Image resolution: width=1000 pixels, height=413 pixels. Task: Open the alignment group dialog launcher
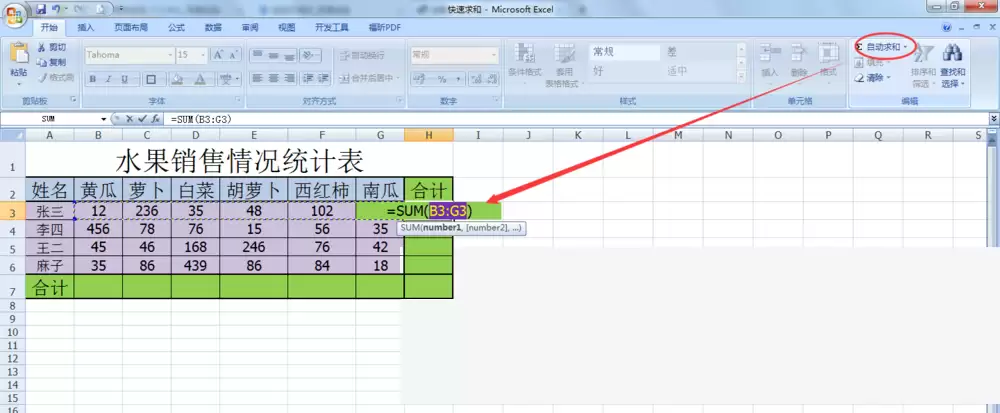tap(400, 100)
